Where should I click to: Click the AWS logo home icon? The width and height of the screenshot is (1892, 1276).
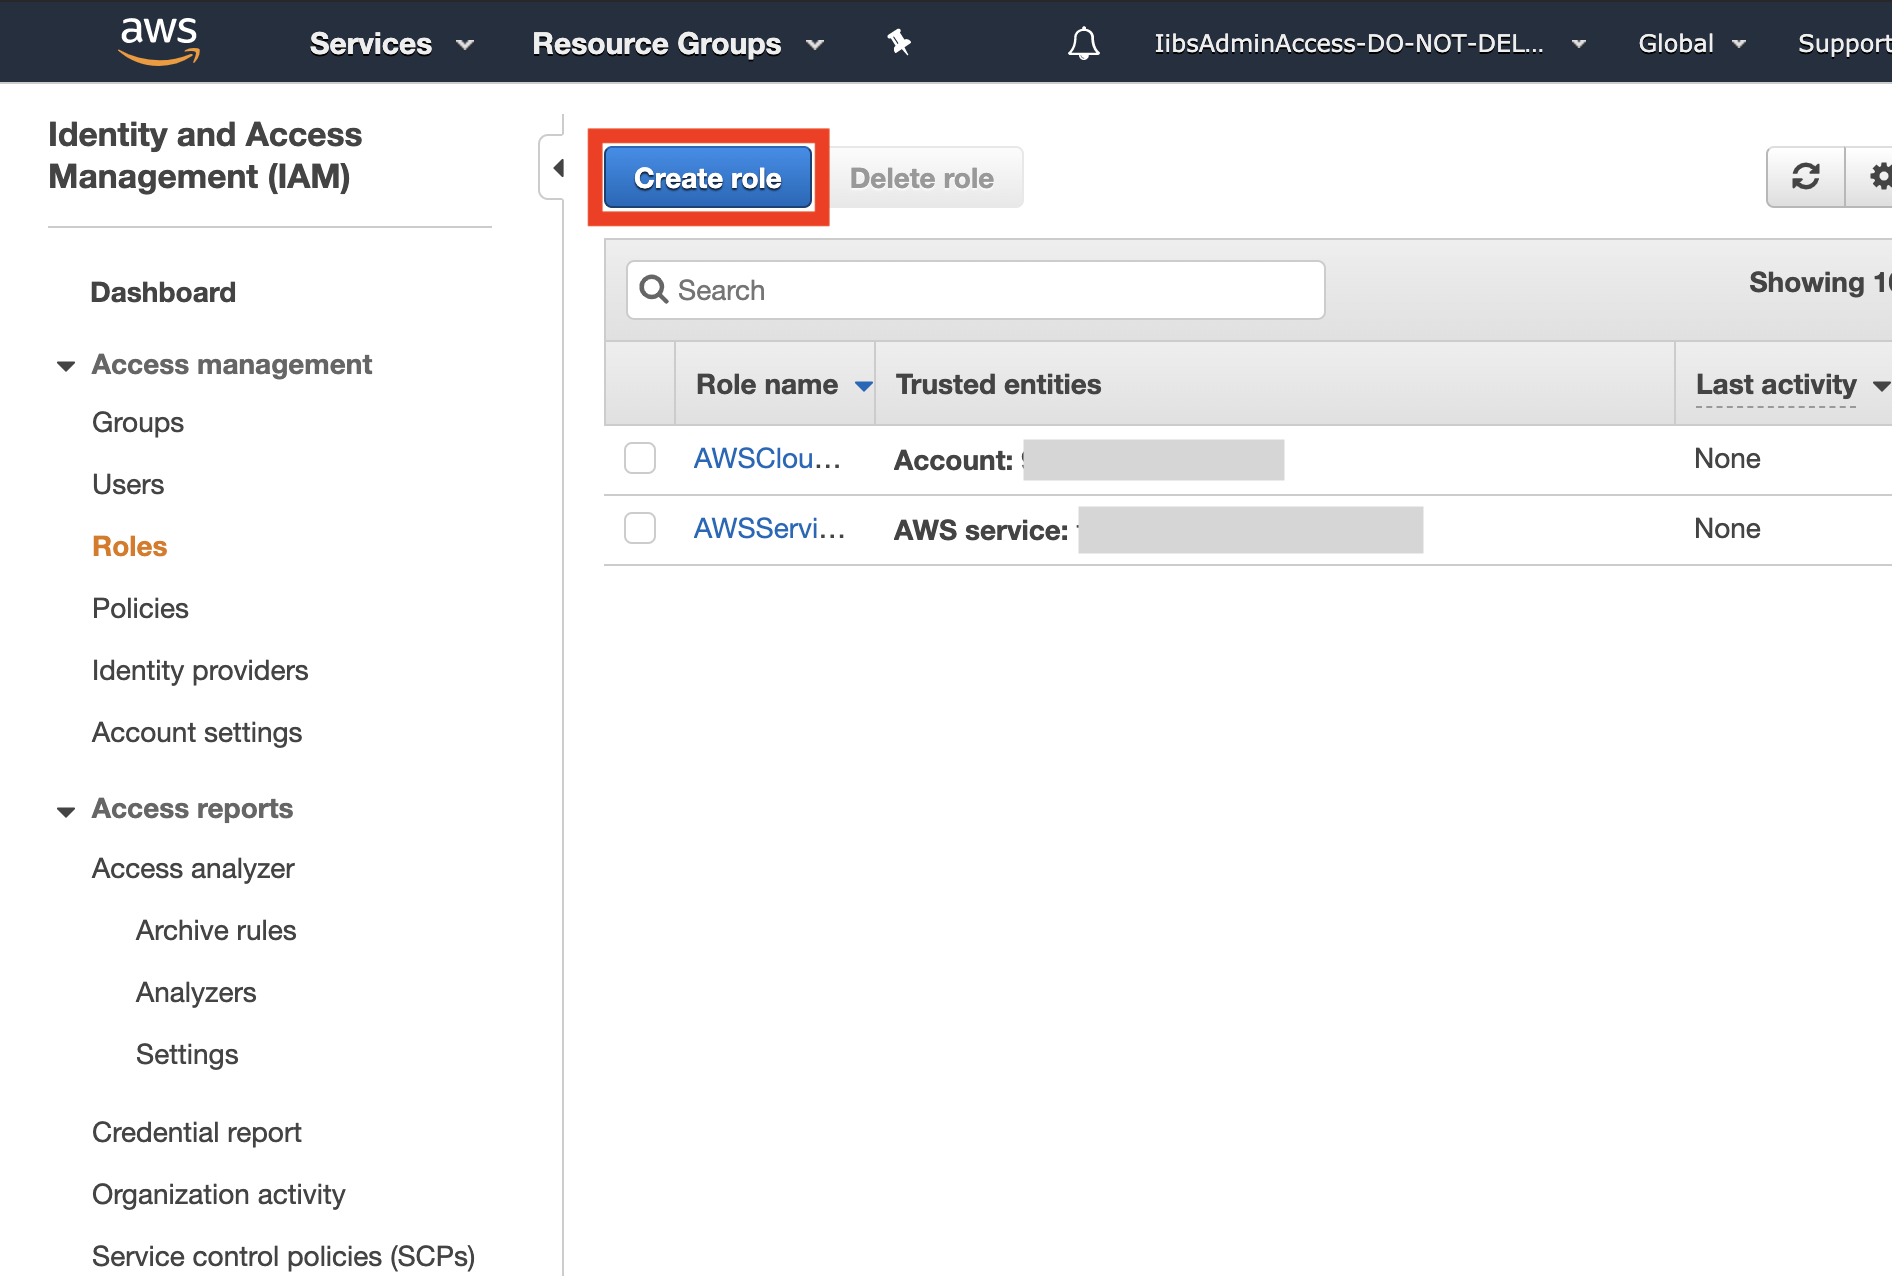(159, 41)
